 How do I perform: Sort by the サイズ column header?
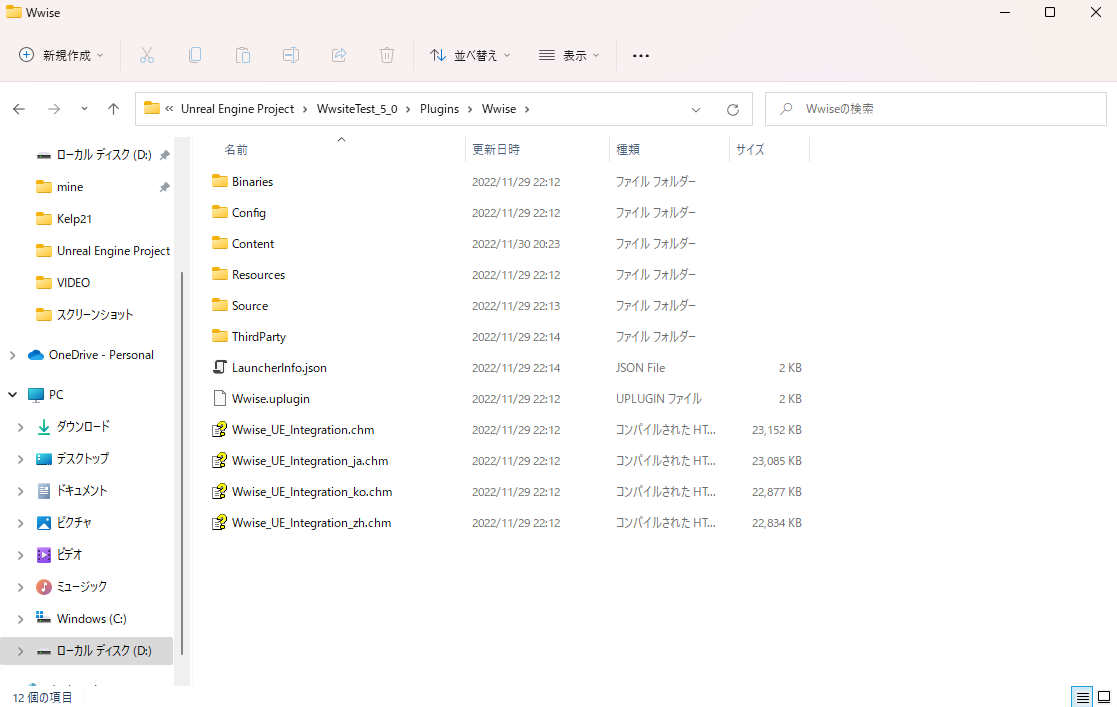[750, 150]
